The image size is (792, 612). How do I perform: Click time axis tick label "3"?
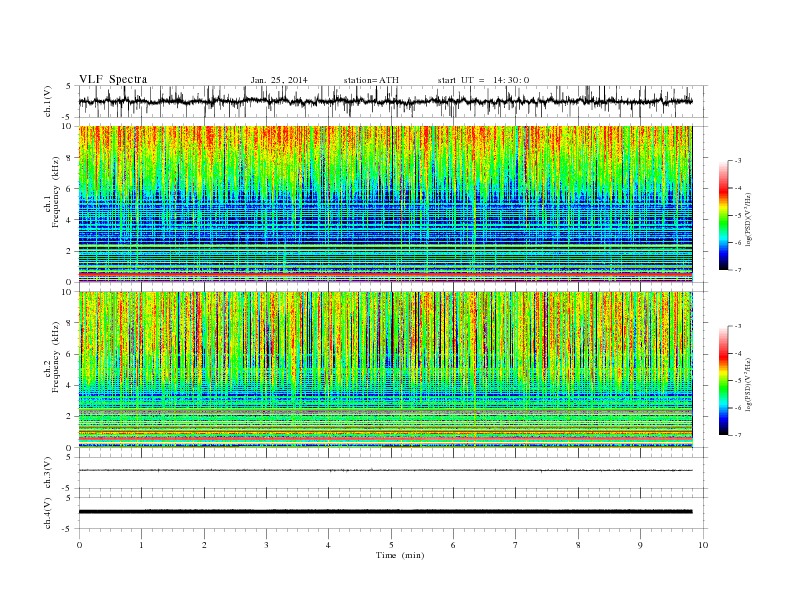coord(266,545)
